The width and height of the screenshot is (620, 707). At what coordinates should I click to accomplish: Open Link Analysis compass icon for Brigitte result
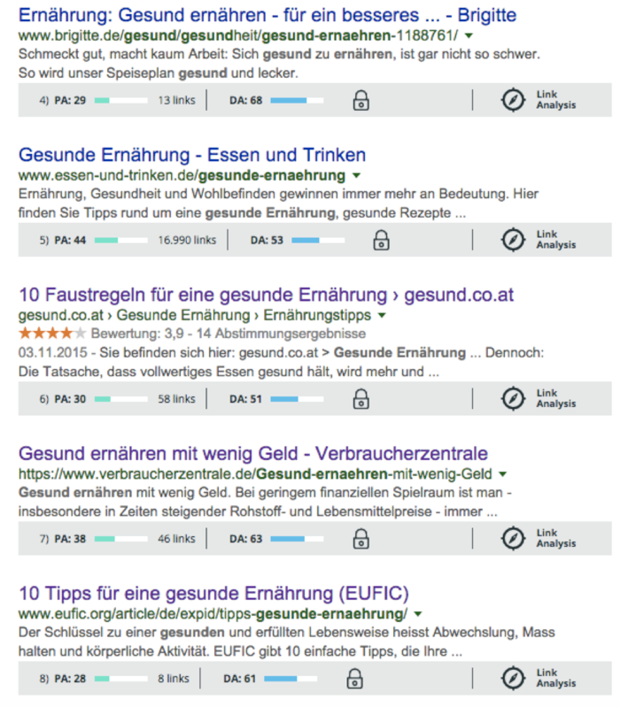(513, 100)
